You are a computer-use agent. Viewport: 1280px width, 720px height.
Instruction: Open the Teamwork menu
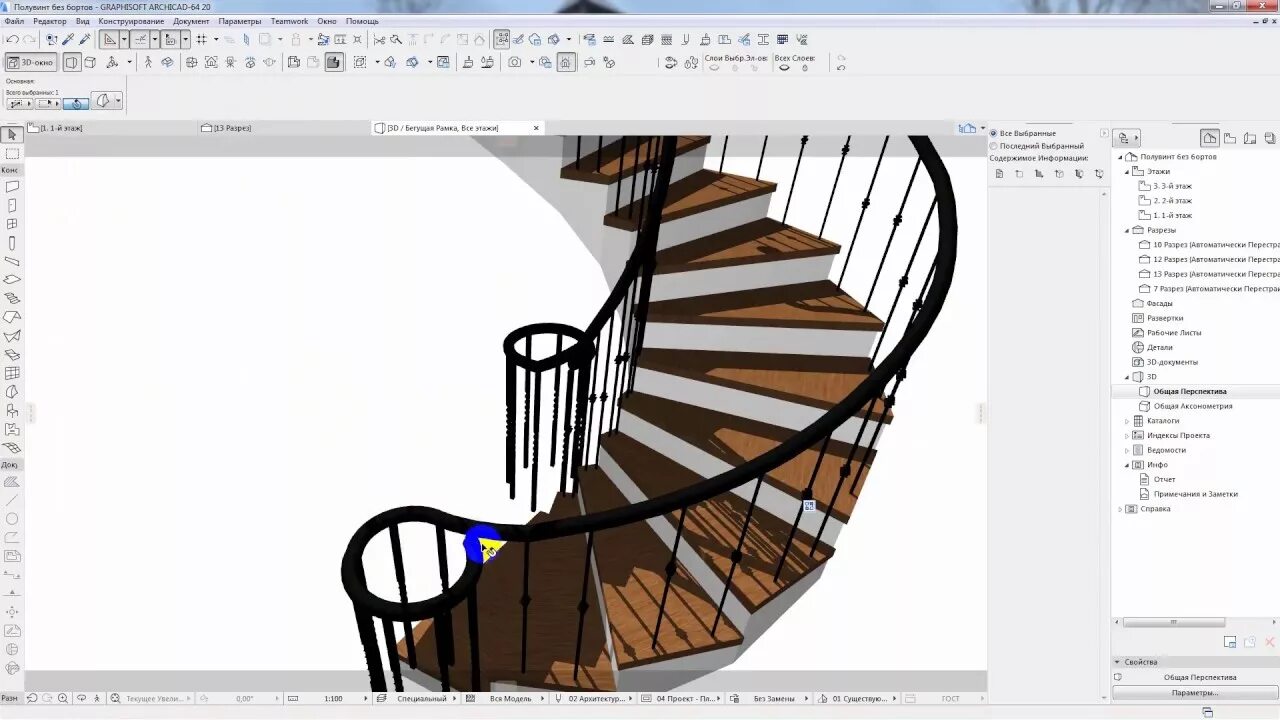point(290,21)
